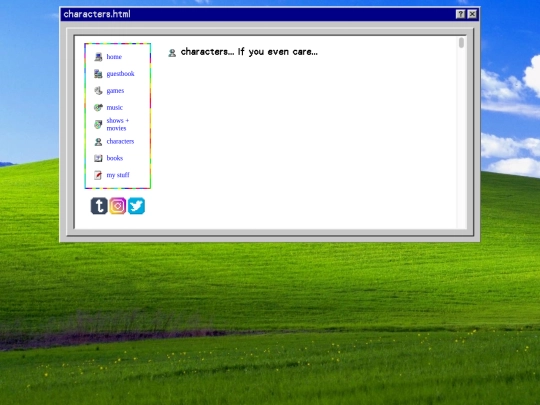Screen dimensions: 540x405
Task: Open the guestbook link
Action: (120, 74)
